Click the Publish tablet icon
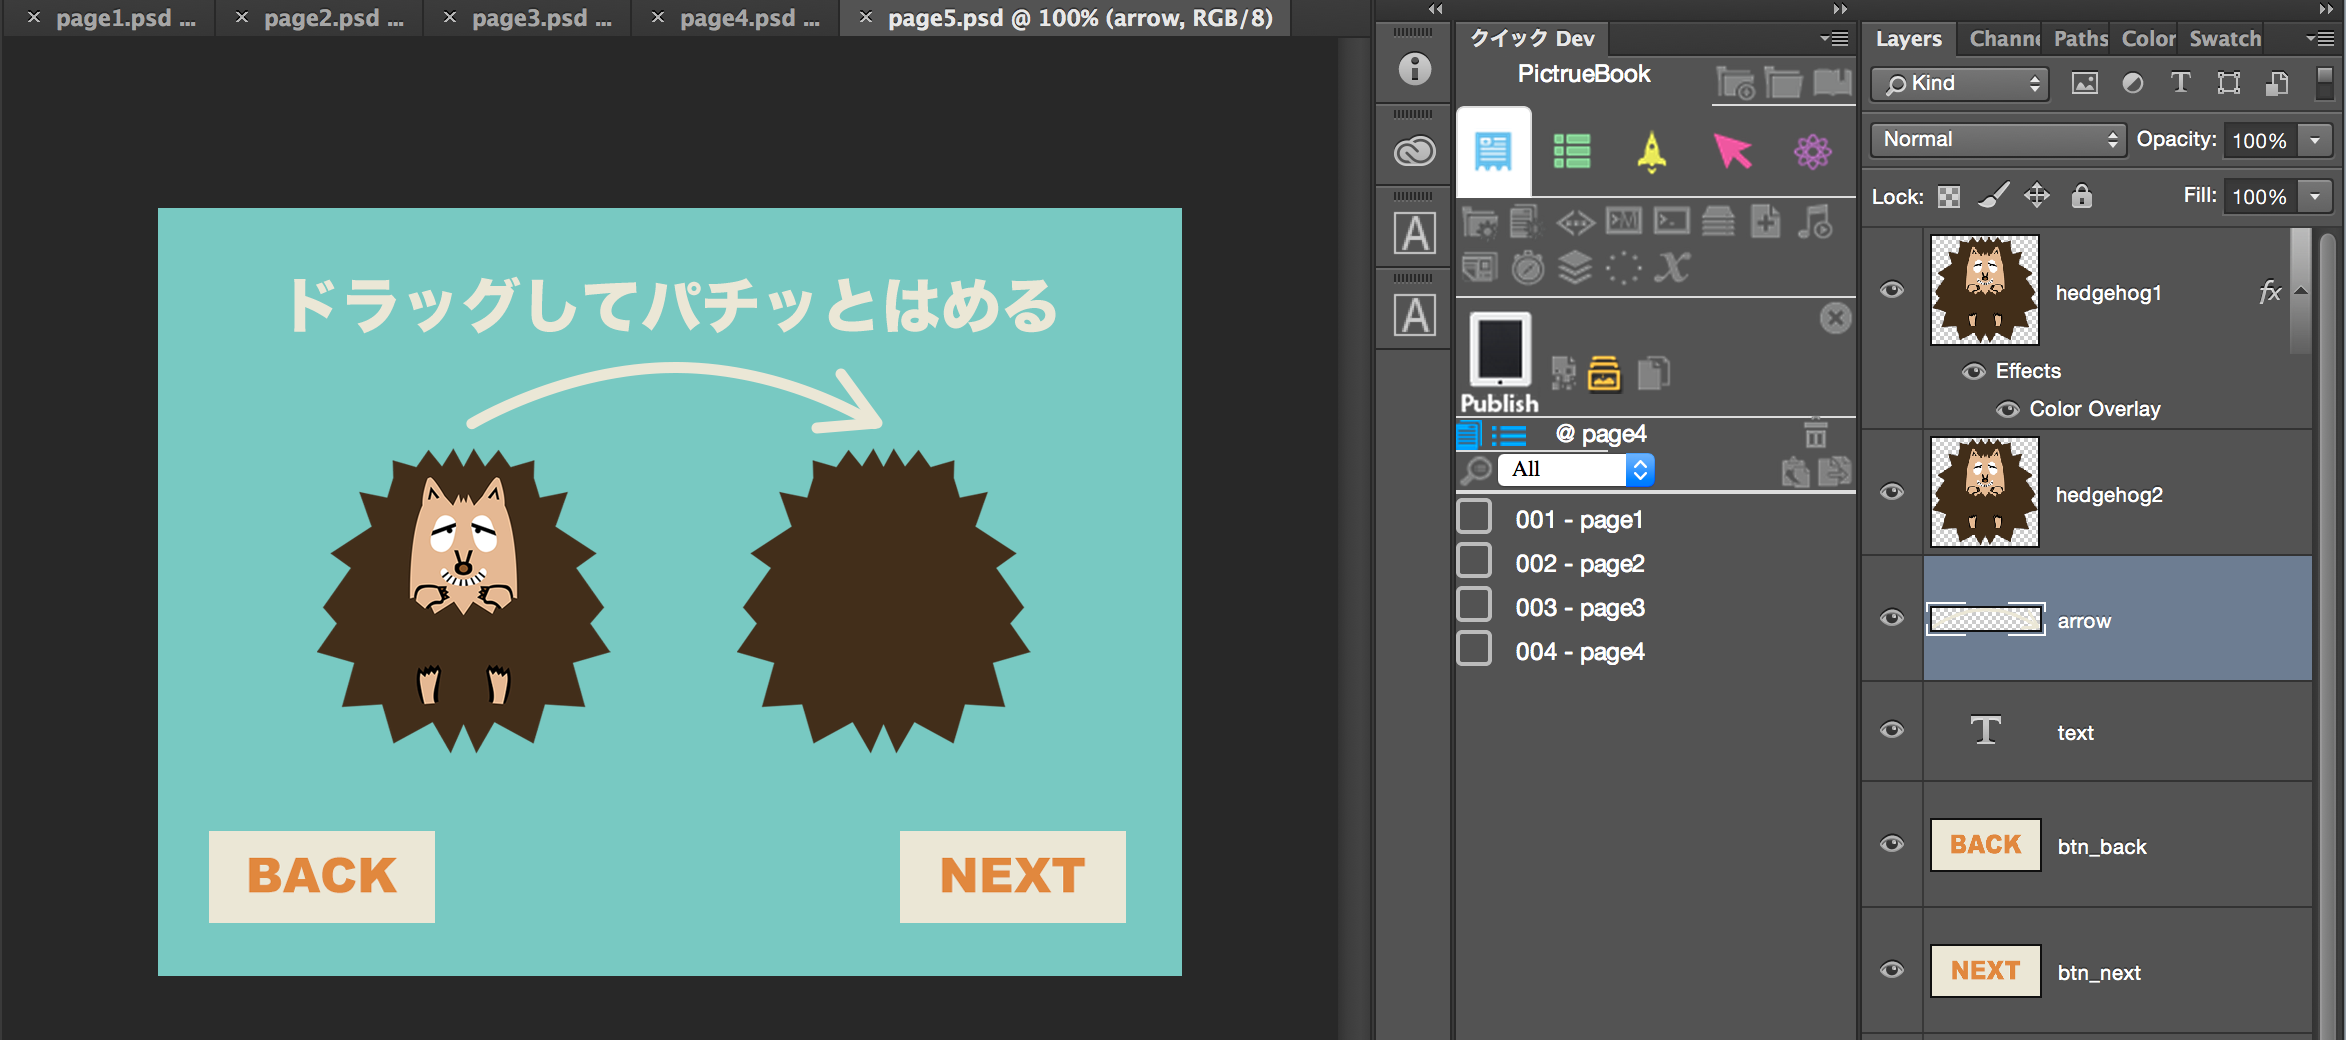The image size is (2346, 1040). (x=1499, y=349)
